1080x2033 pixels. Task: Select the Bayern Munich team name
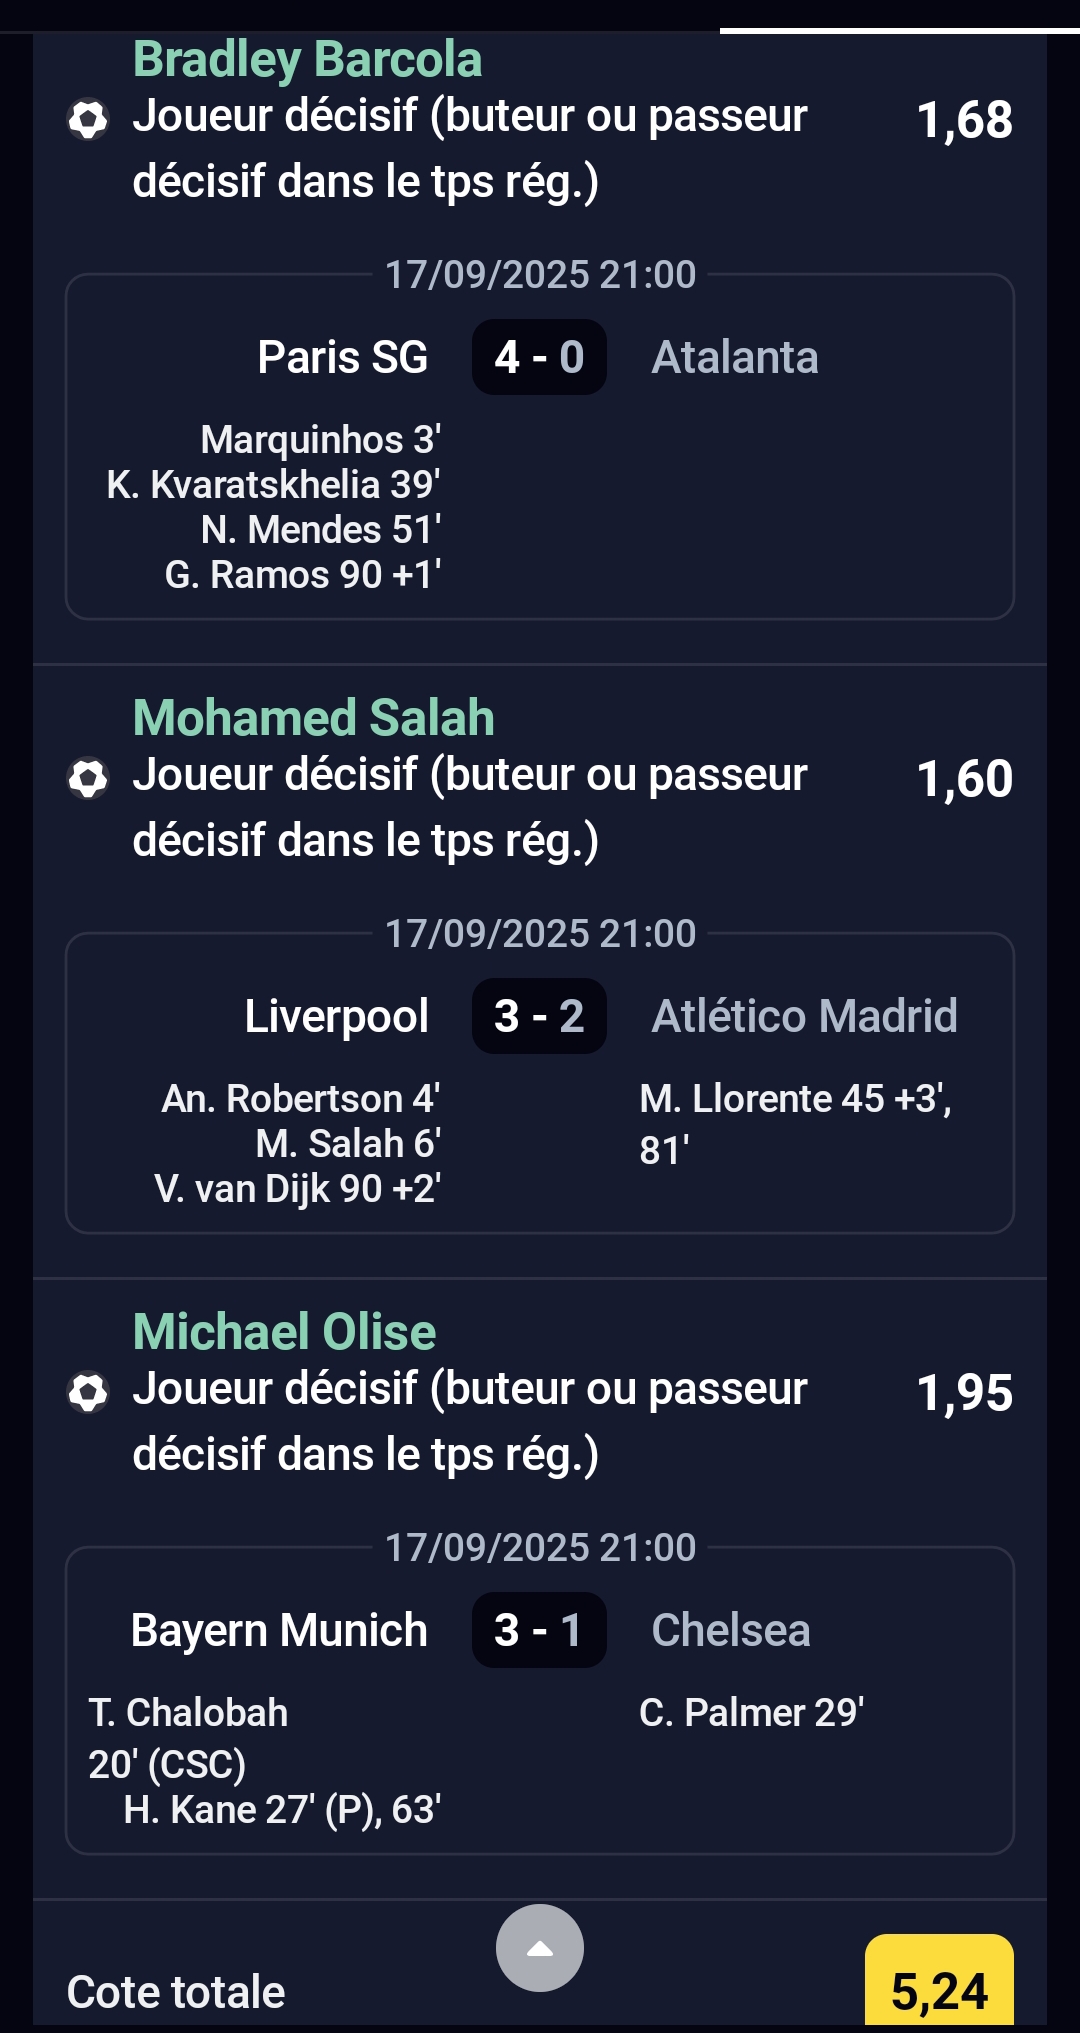(279, 1630)
